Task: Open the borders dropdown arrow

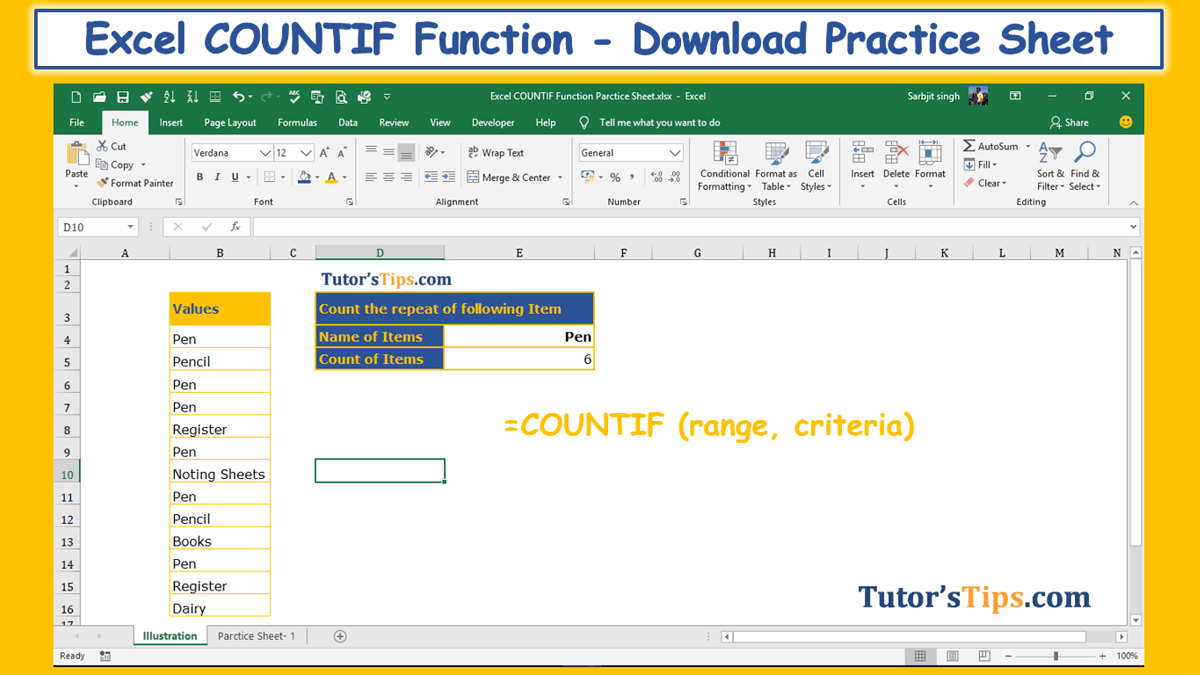Action: (285, 177)
